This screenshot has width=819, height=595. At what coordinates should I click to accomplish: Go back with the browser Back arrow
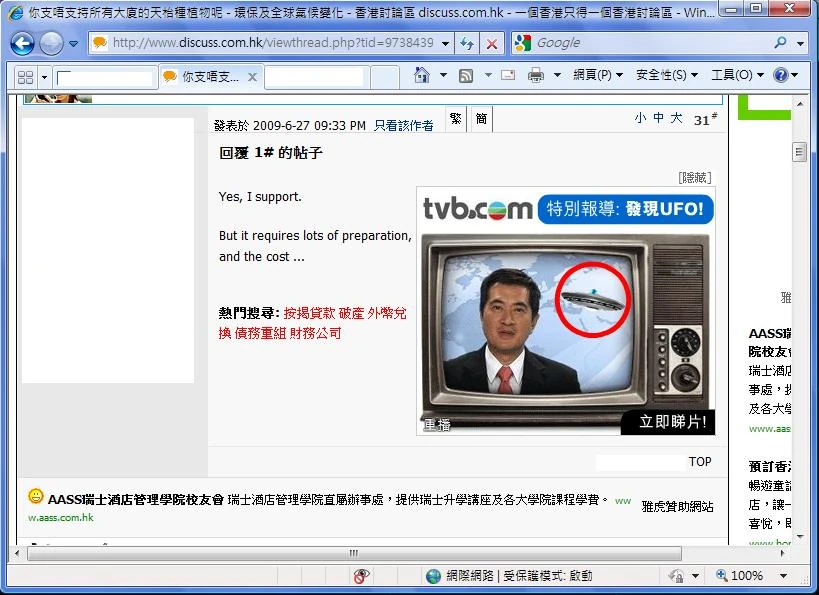coord(22,43)
